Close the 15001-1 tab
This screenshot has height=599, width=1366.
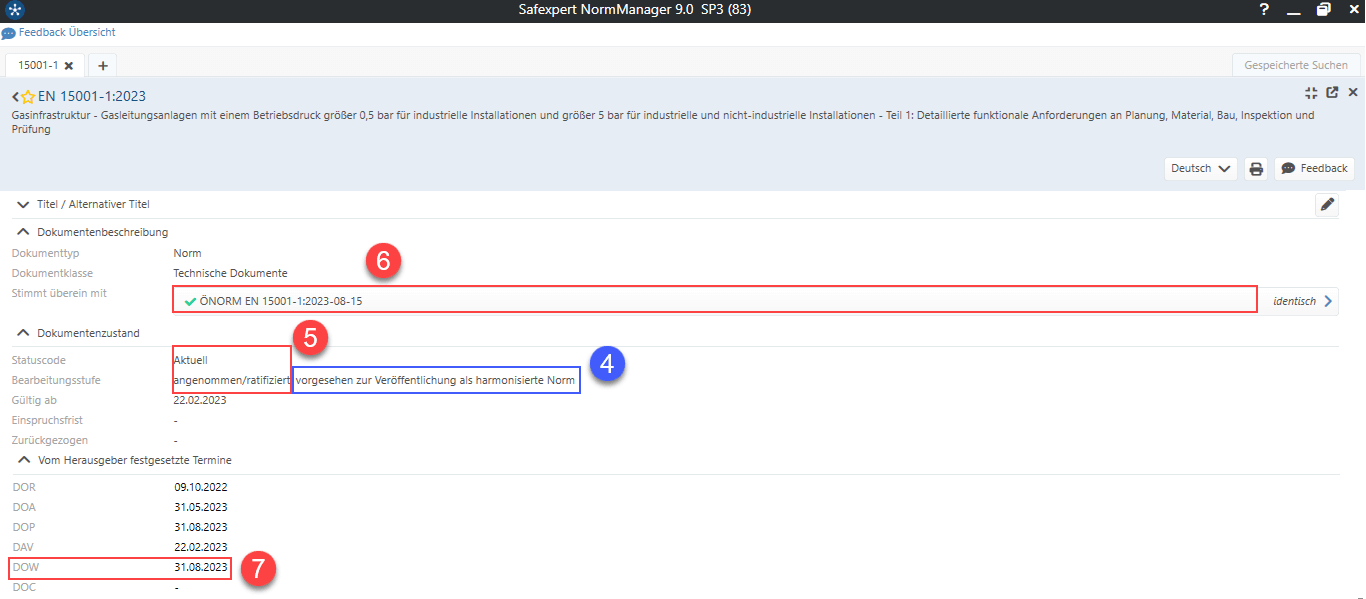[x=69, y=66]
